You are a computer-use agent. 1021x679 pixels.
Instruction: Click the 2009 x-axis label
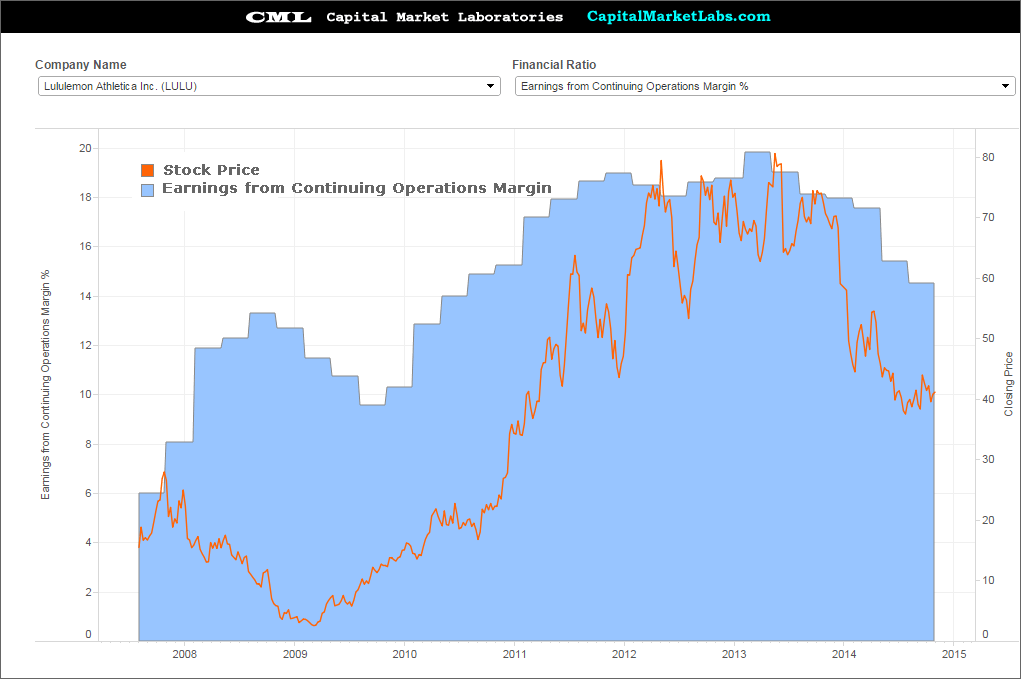pos(295,654)
